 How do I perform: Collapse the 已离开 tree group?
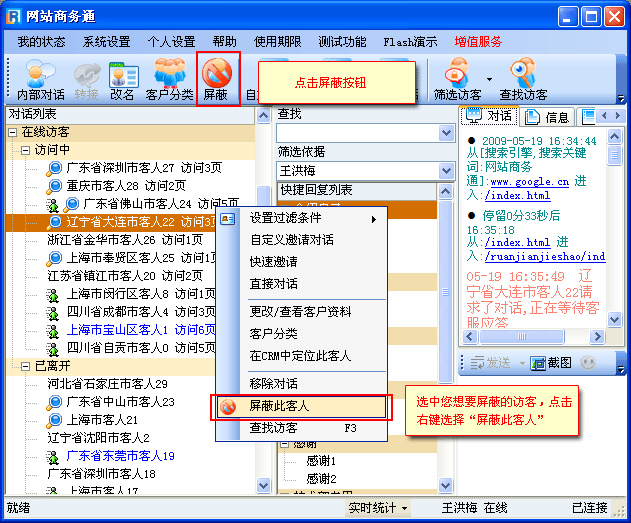pos(25,366)
